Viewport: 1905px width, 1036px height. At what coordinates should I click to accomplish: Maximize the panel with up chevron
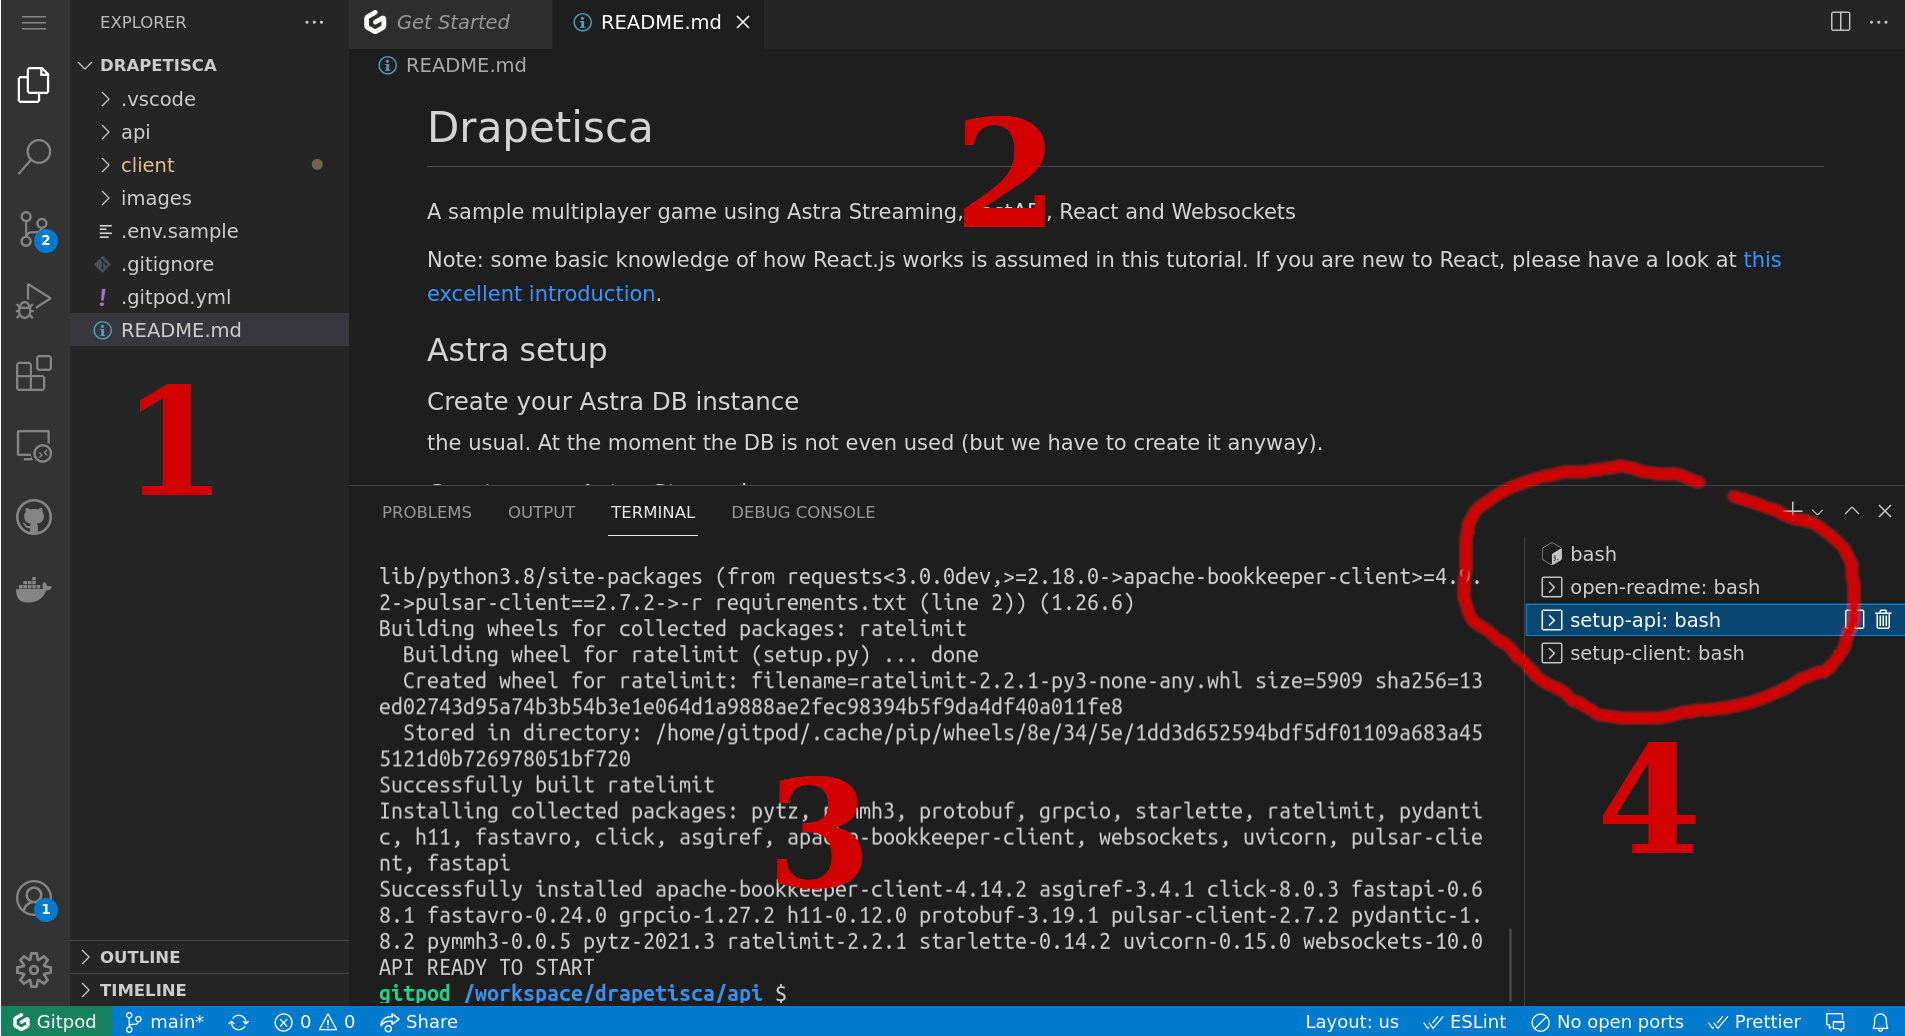1852,511
